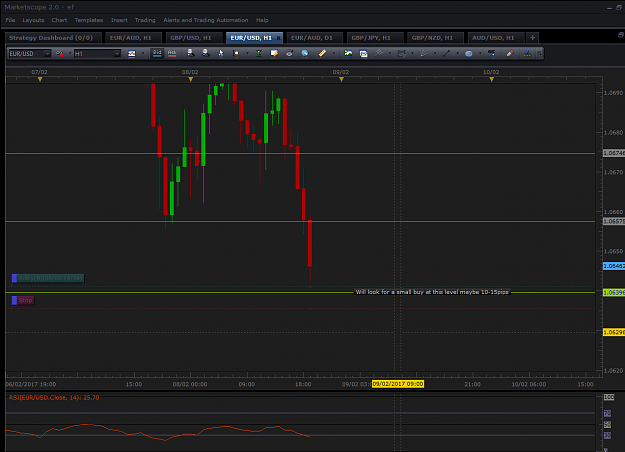This screenshot has height=452, width=625.
Task: Click the RSI(EUR/USD.Close, 14) indicator label
Action: tap(54, 398)
